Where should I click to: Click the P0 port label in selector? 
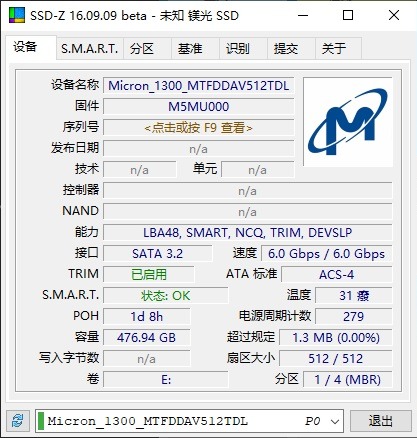click(x=313, y=421)
